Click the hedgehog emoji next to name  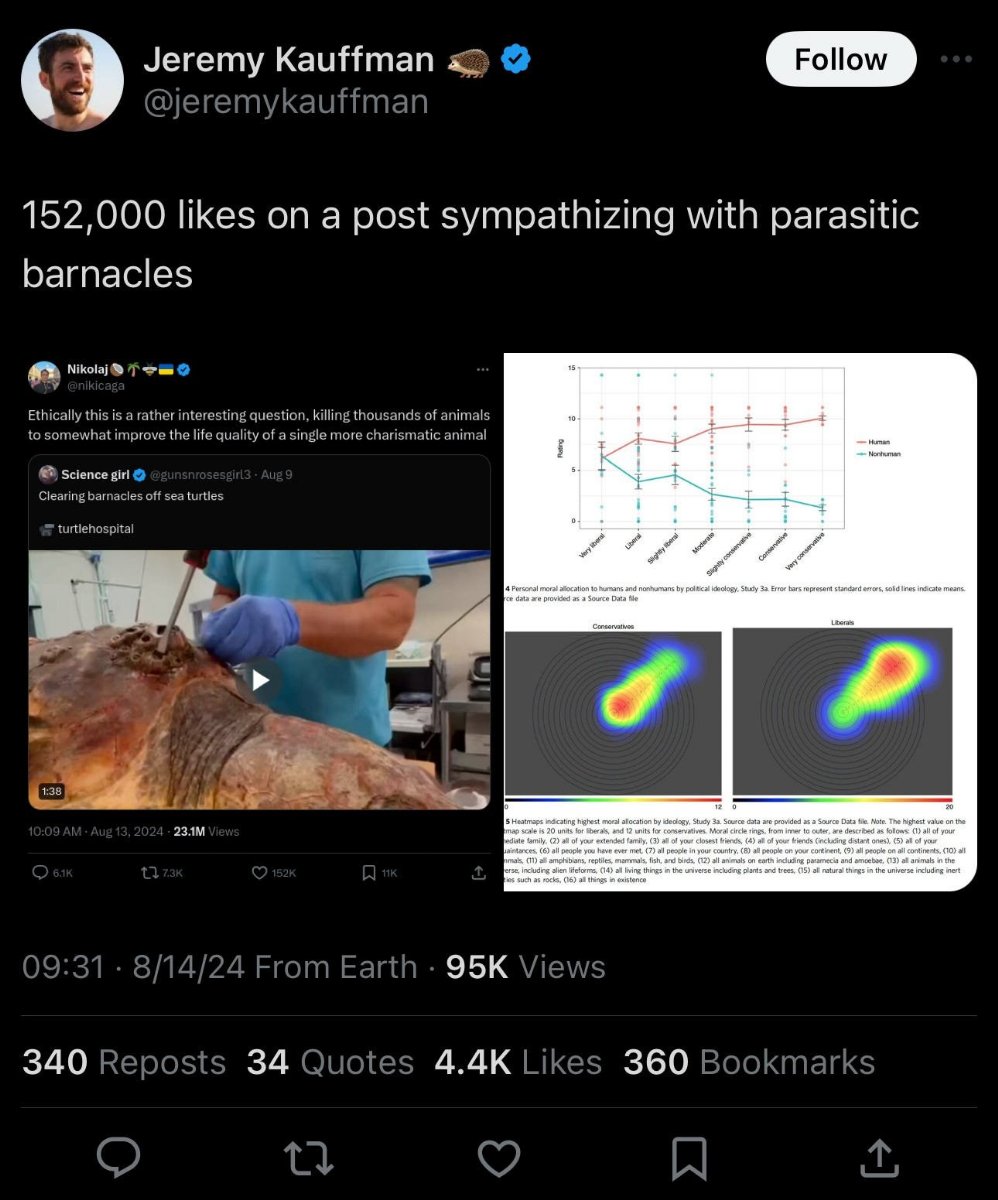pos(468,61)
